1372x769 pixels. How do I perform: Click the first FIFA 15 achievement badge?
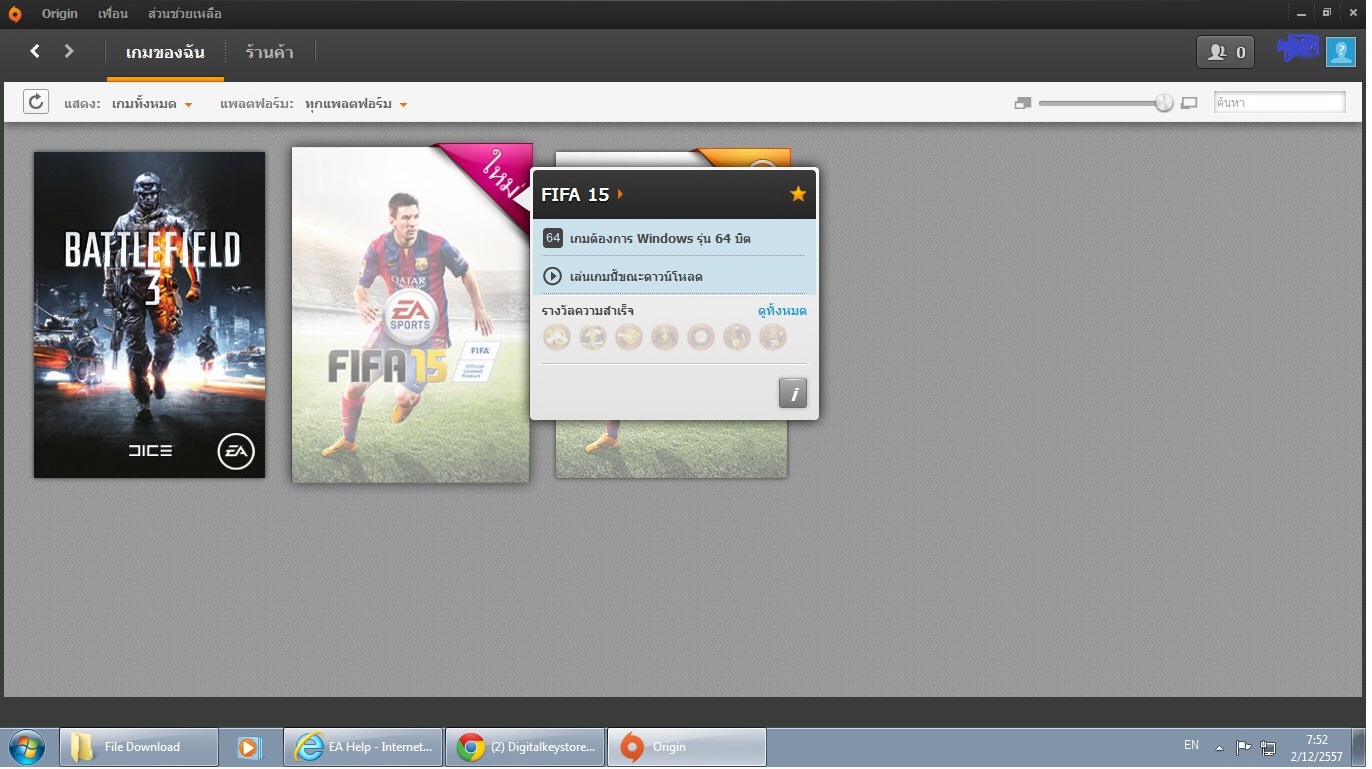click(557, 337)
